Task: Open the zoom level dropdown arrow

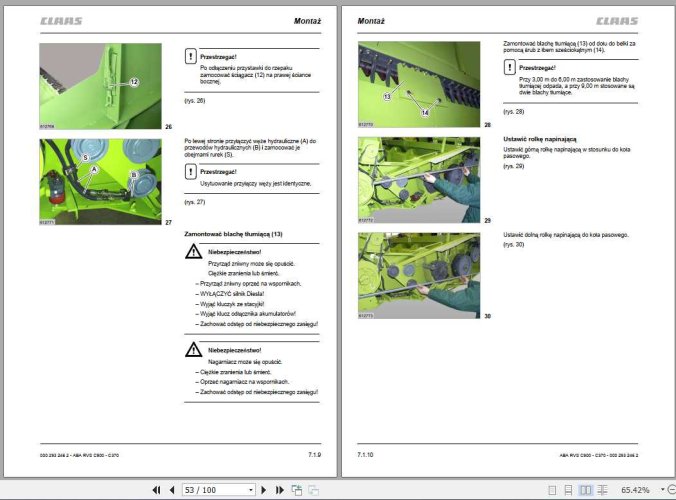Action: point(662,490)
